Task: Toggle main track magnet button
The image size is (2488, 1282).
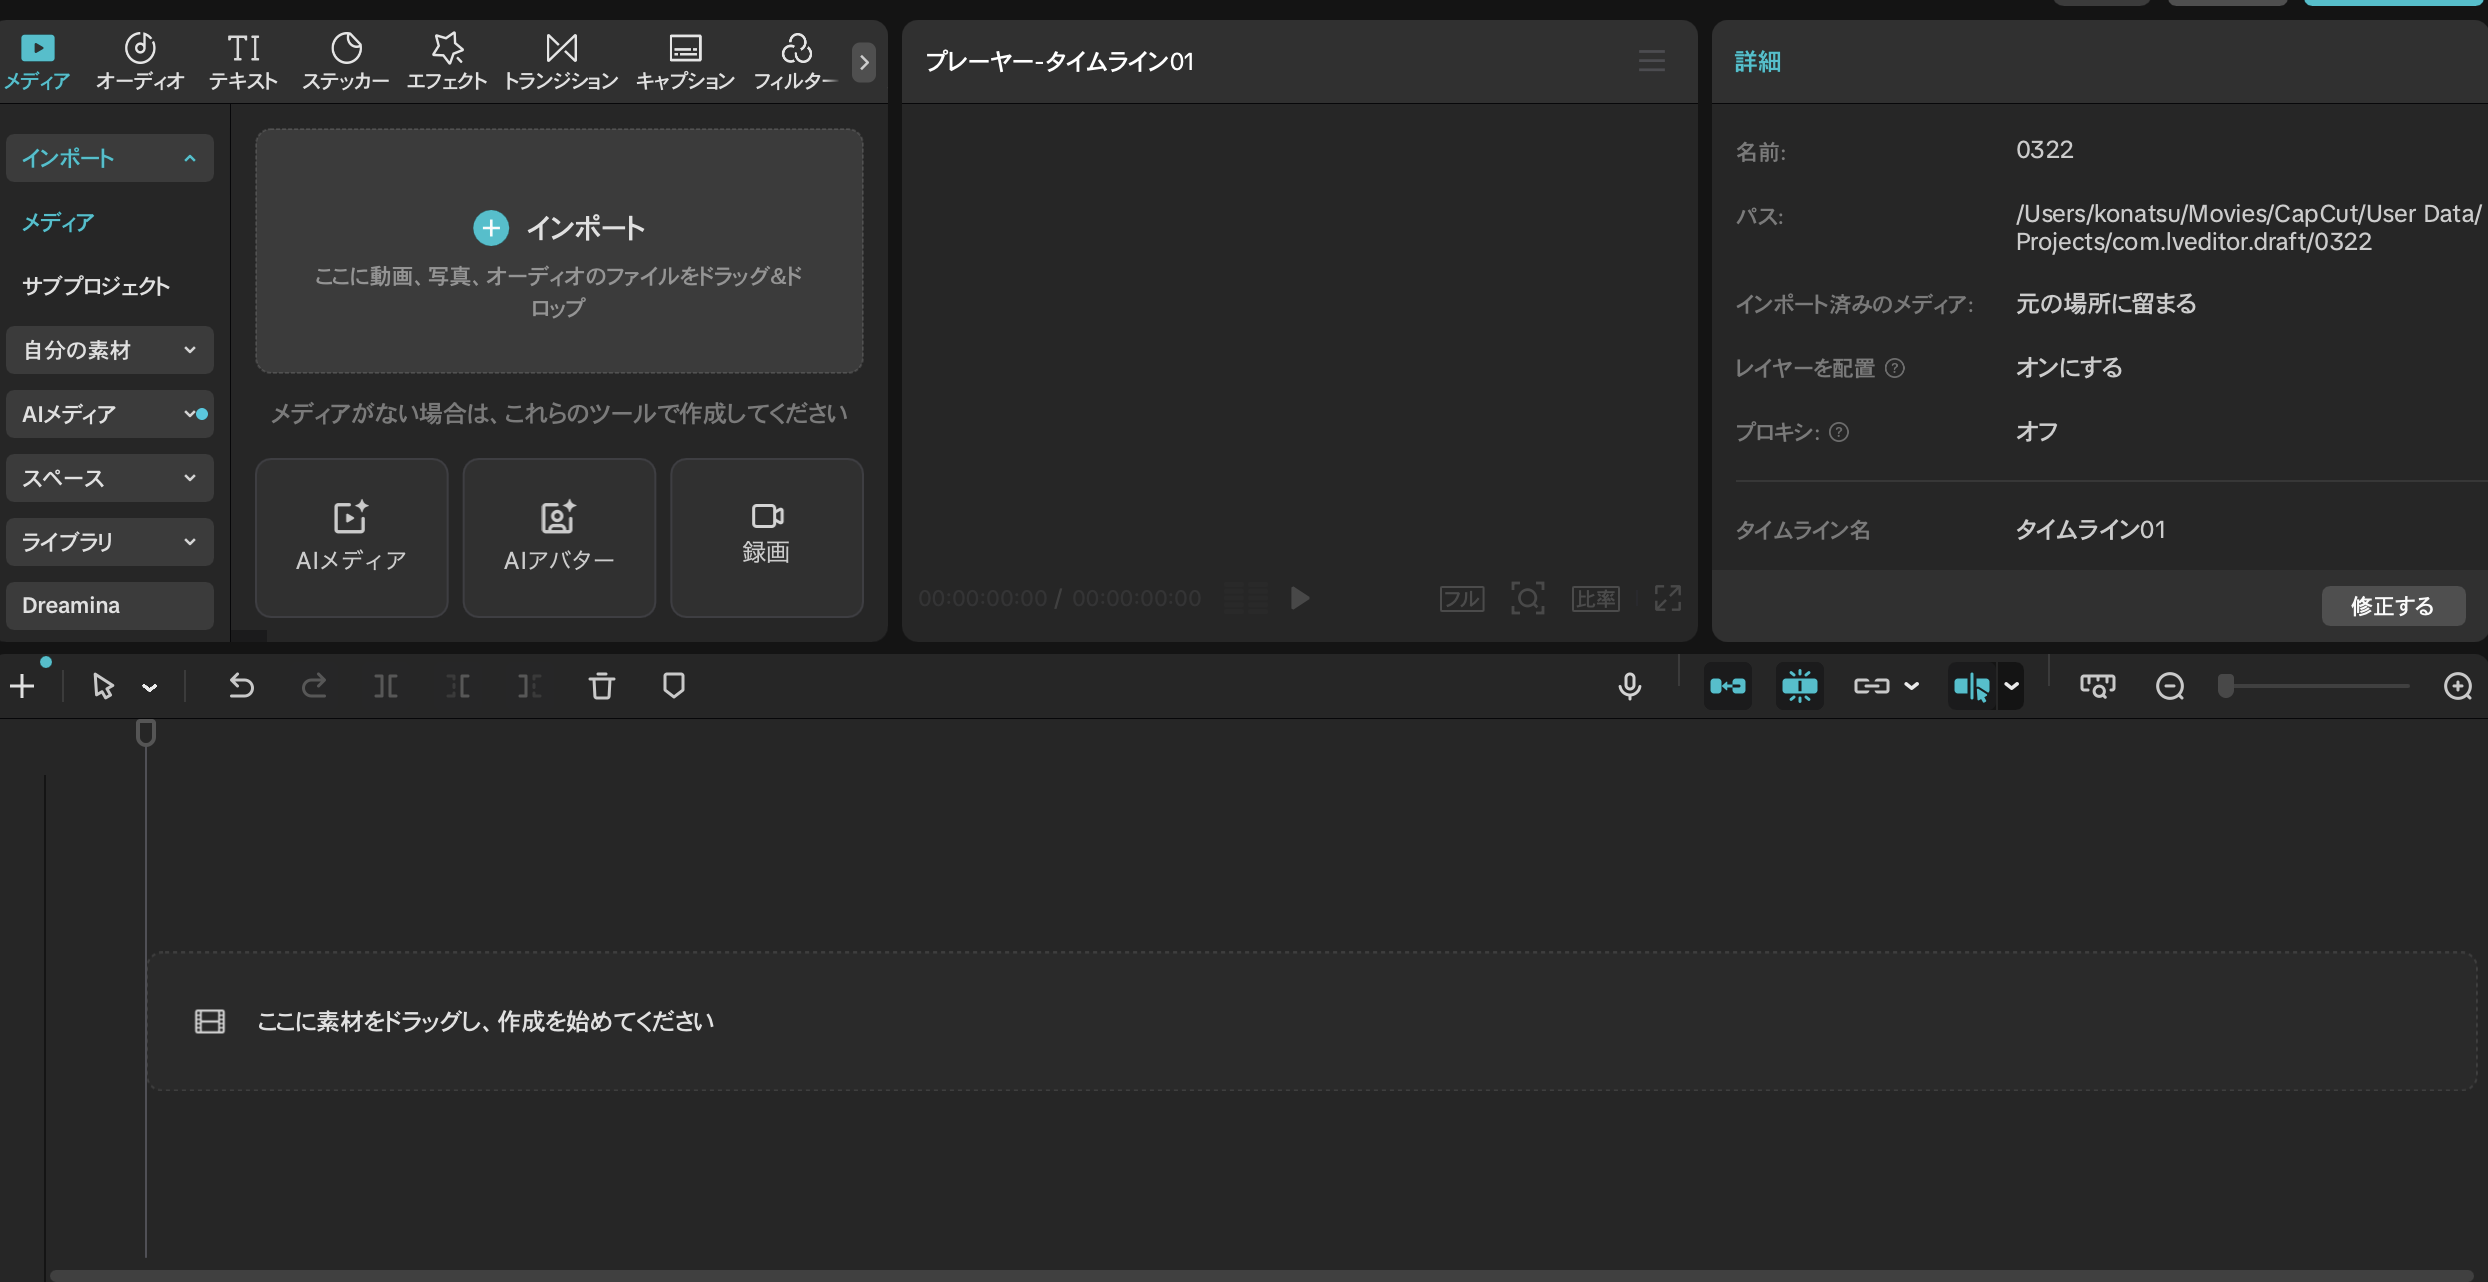Action: [x=1727, y=686]
